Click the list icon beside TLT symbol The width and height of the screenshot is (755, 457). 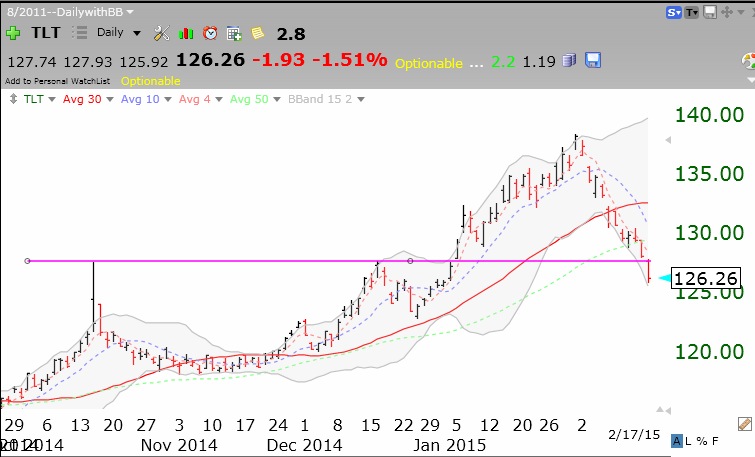click(81, 32)
